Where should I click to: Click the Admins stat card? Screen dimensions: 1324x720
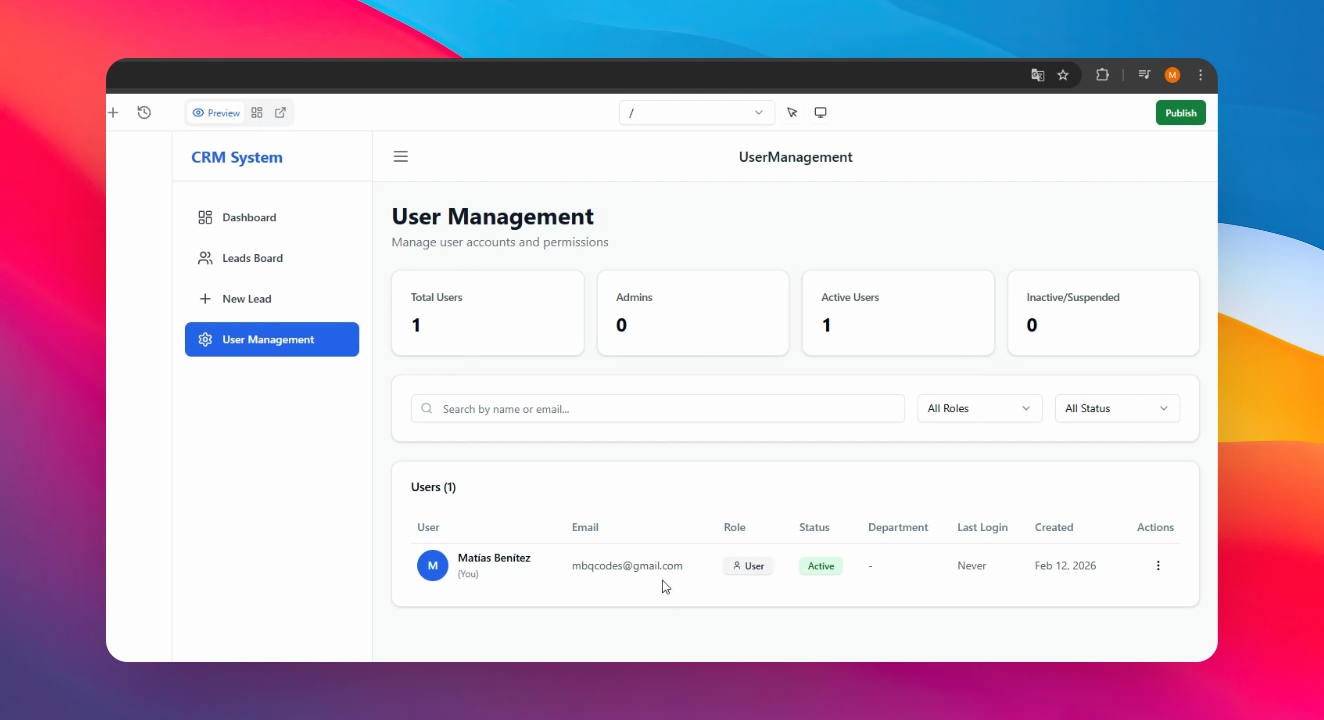click(x=693, y=313)
